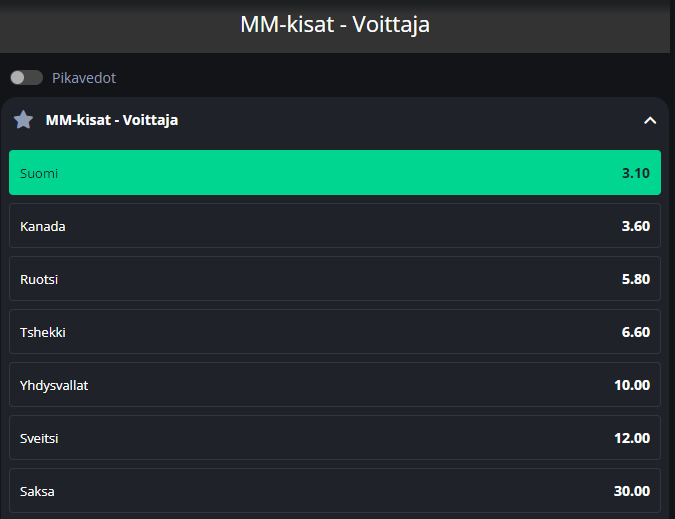Viewport: 675px width, 519px height.
Task: Pick Kanada as the winner
Action: (x=335, y=226)
